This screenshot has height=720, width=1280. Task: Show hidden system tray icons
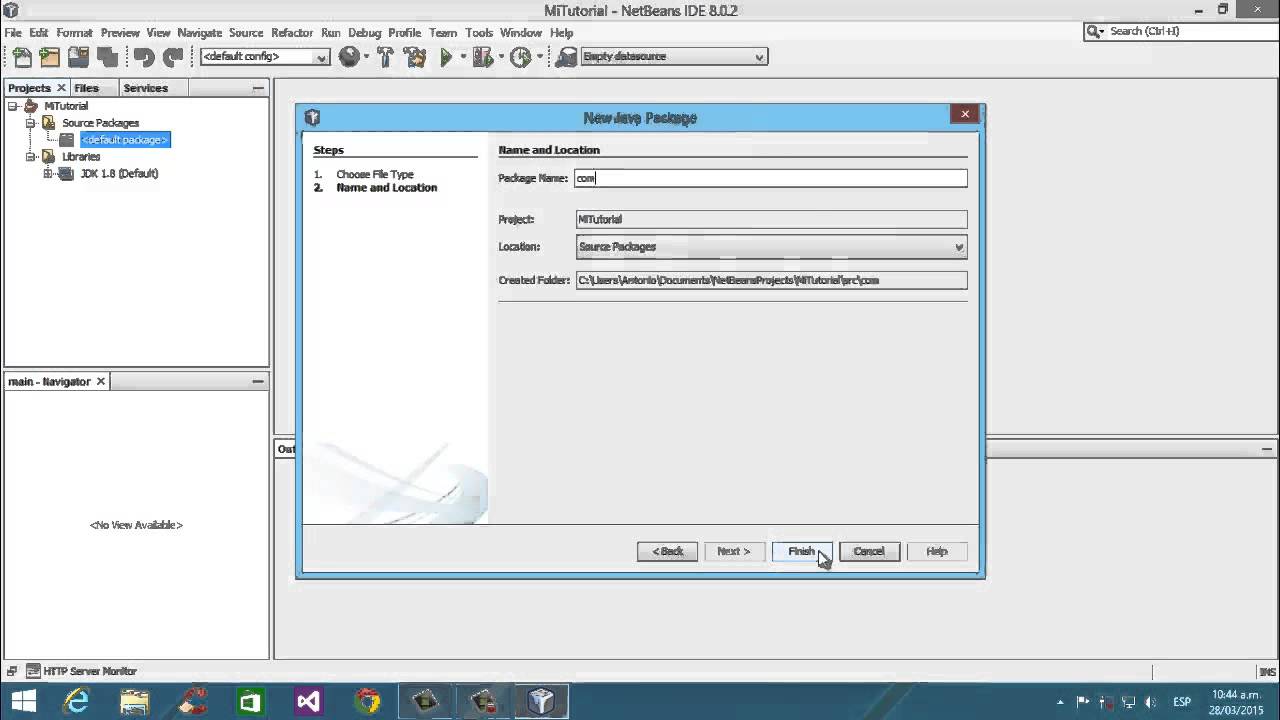click(x=1060, y=702)
